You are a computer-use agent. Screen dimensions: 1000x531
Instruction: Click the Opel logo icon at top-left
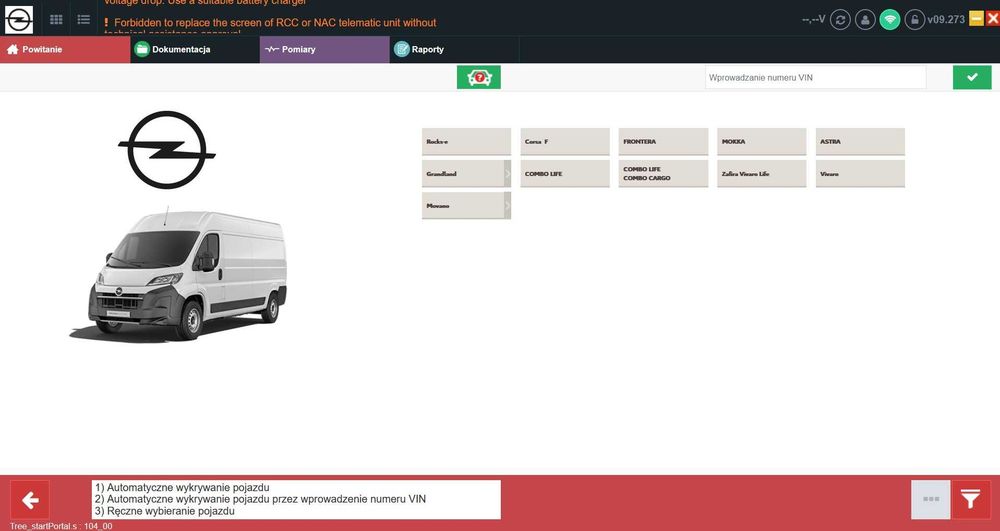(x=19, y=19)
